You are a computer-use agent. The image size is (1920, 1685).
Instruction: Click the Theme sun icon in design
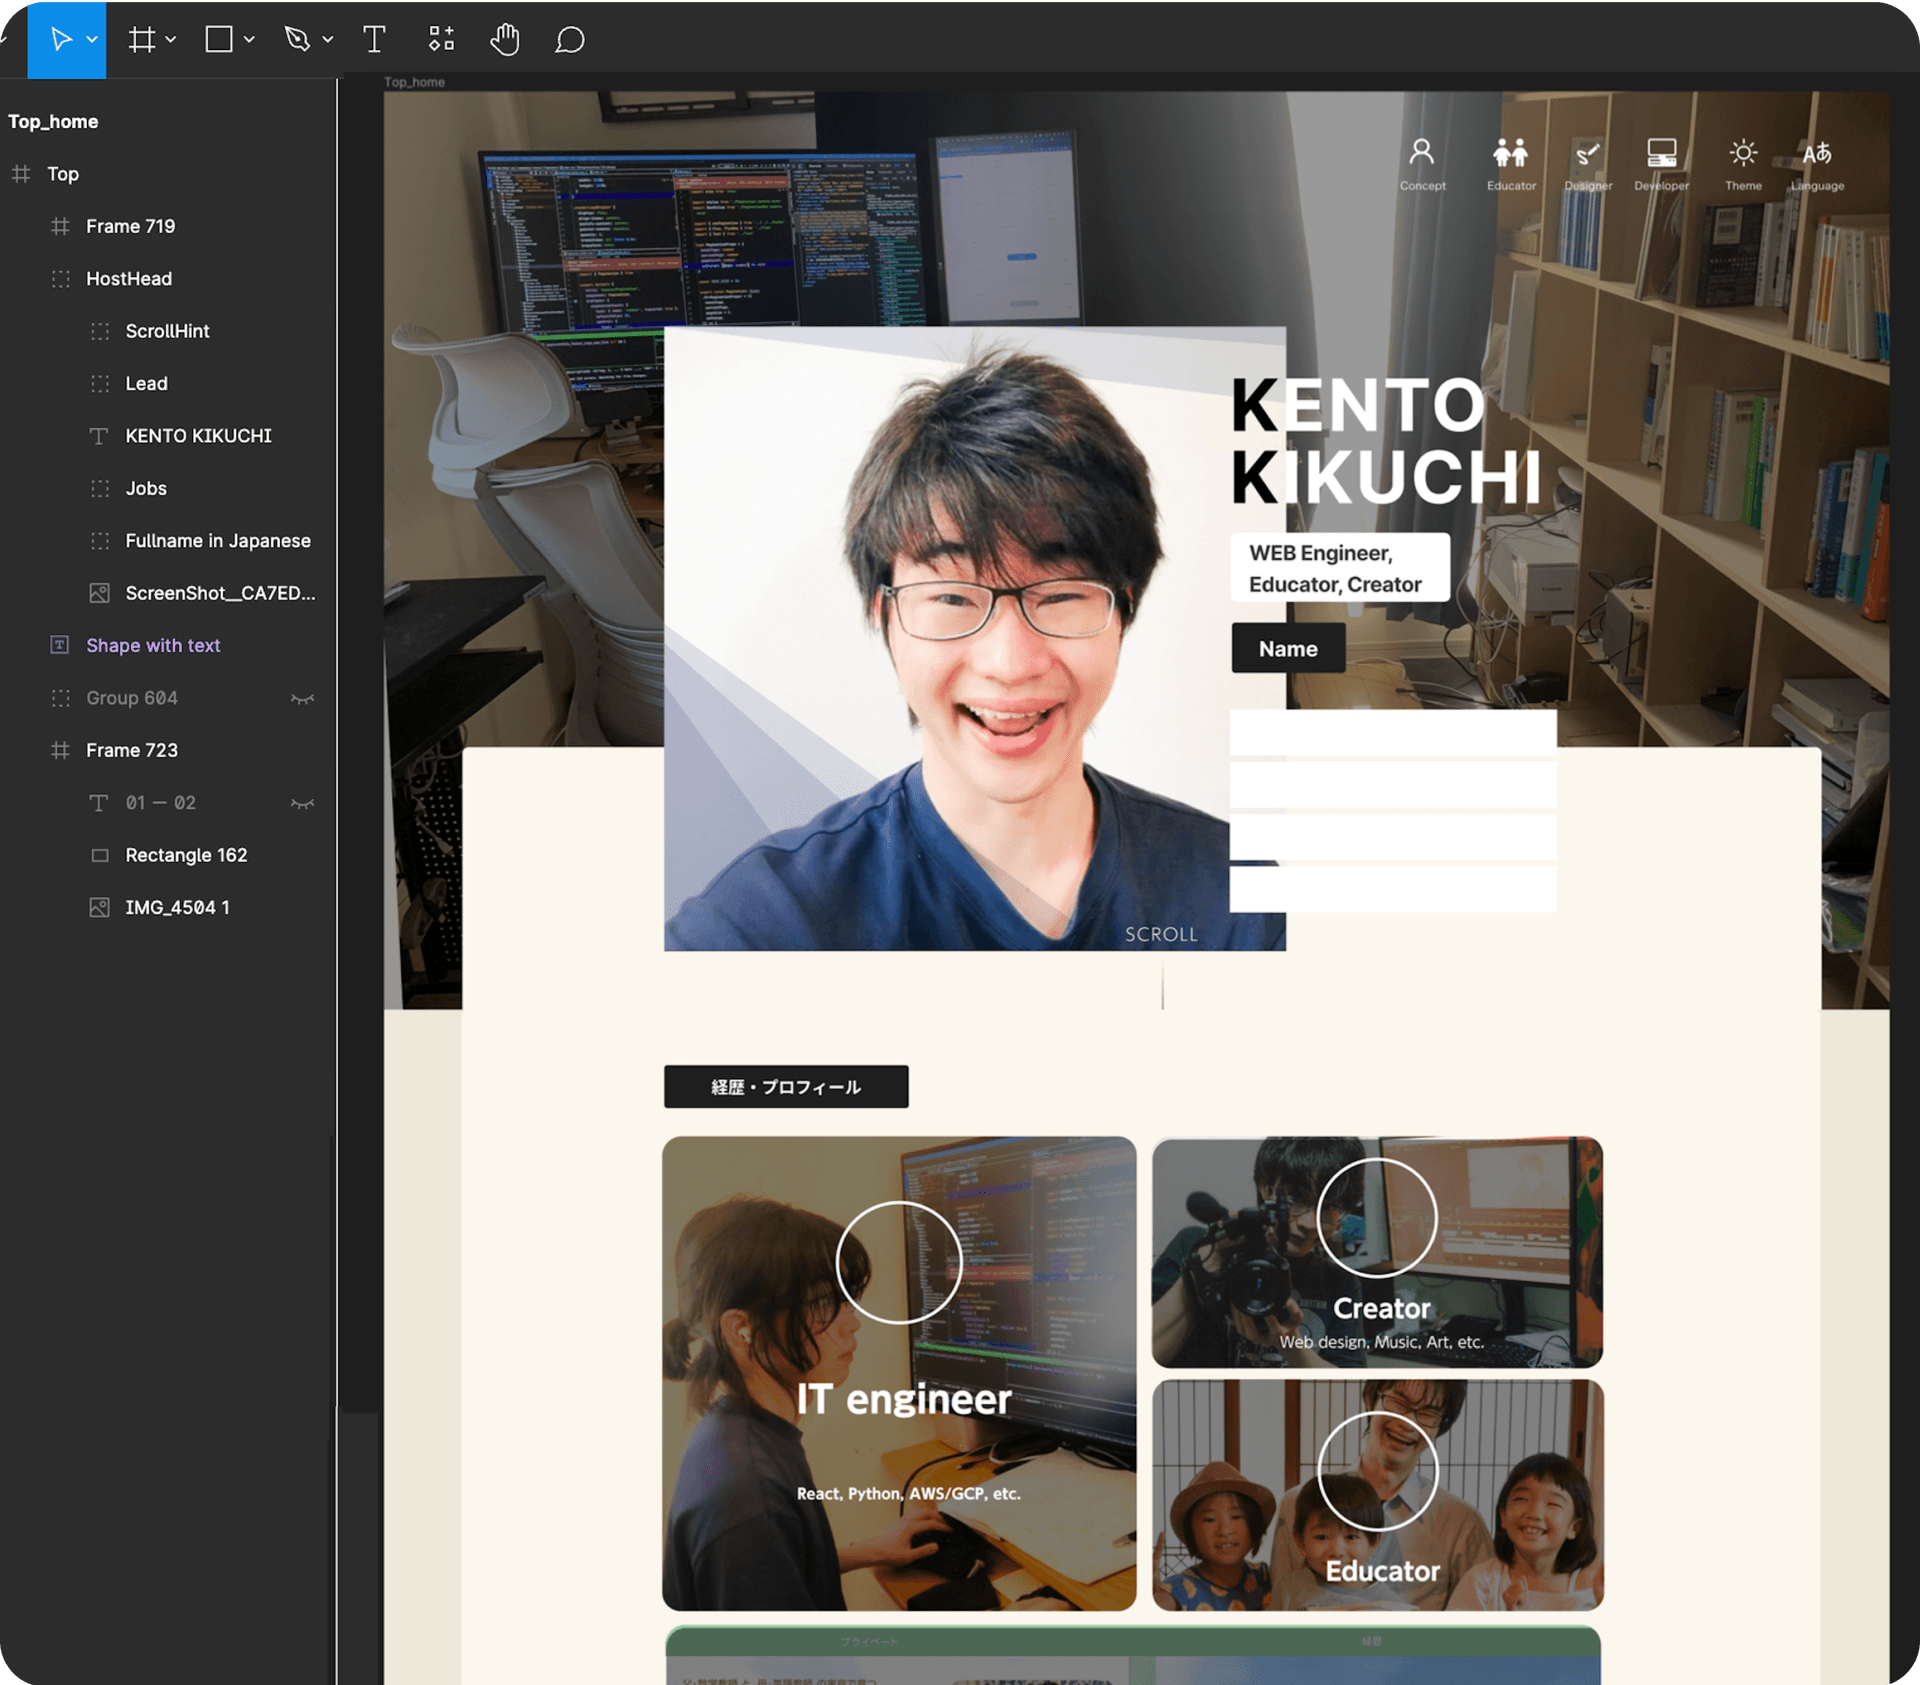1743,154
